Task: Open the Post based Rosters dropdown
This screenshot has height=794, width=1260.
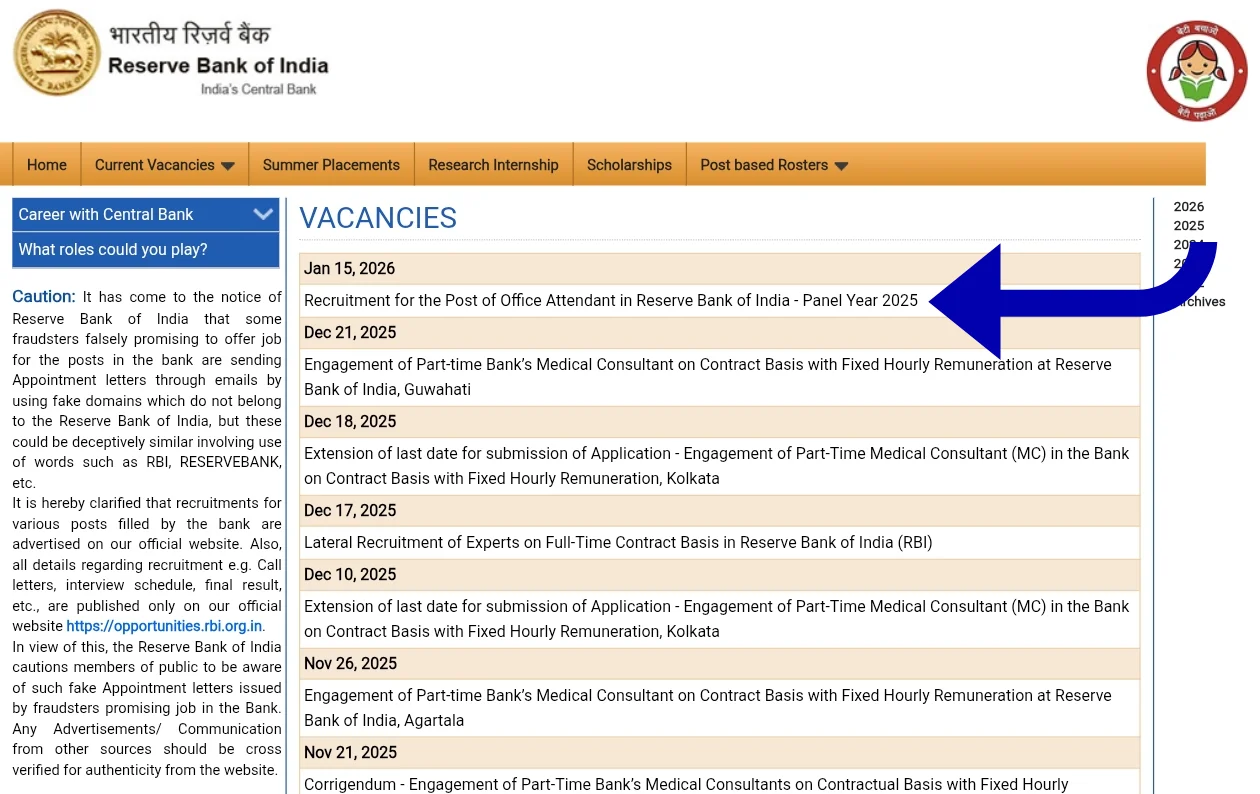Action: click(x=773, y=165)
